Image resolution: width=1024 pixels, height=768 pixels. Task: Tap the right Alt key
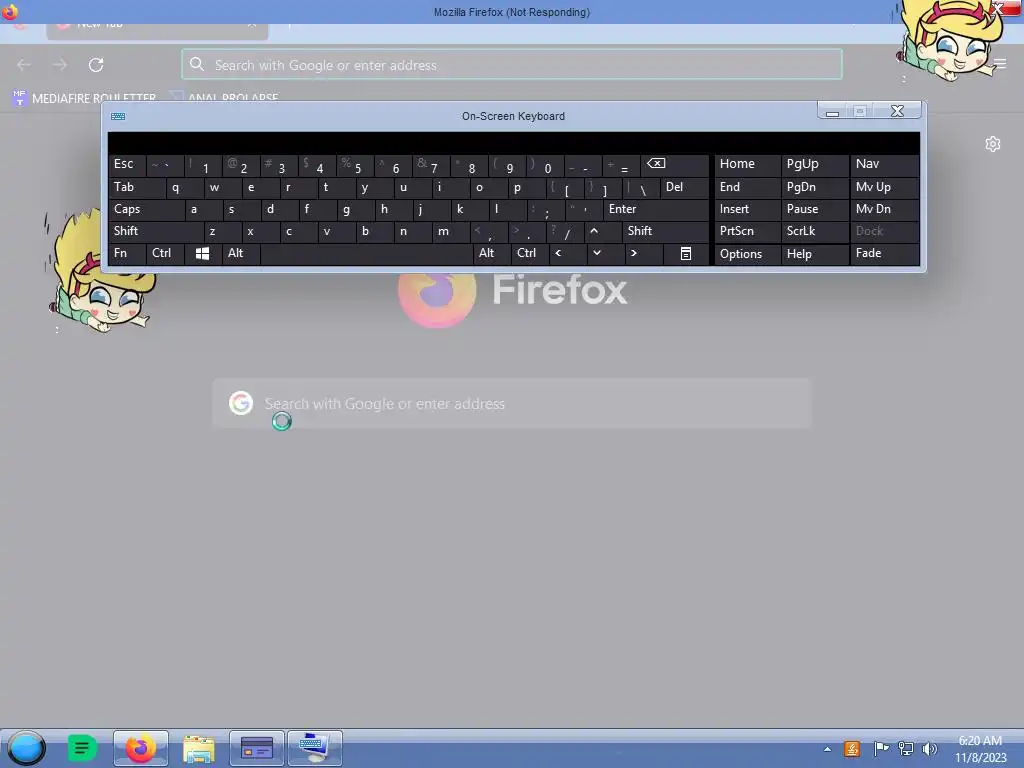coord(492,253)
